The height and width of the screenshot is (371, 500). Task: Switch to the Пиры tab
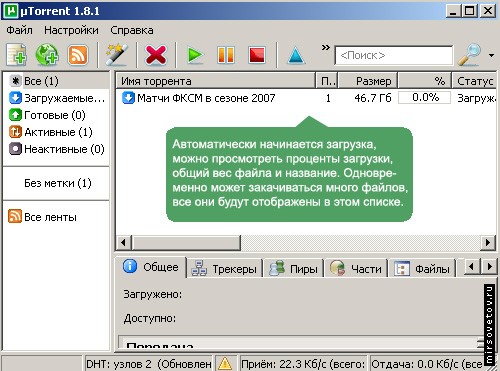(294, 269)
